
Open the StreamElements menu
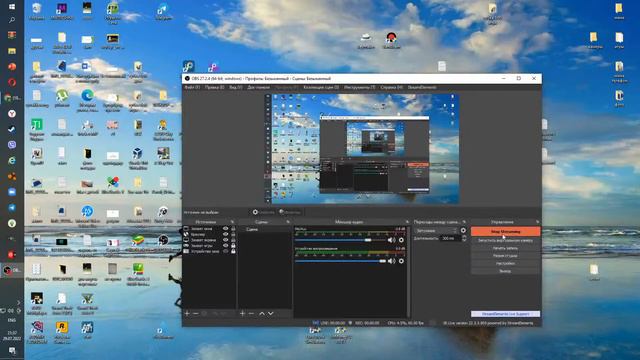click(422, 87)
